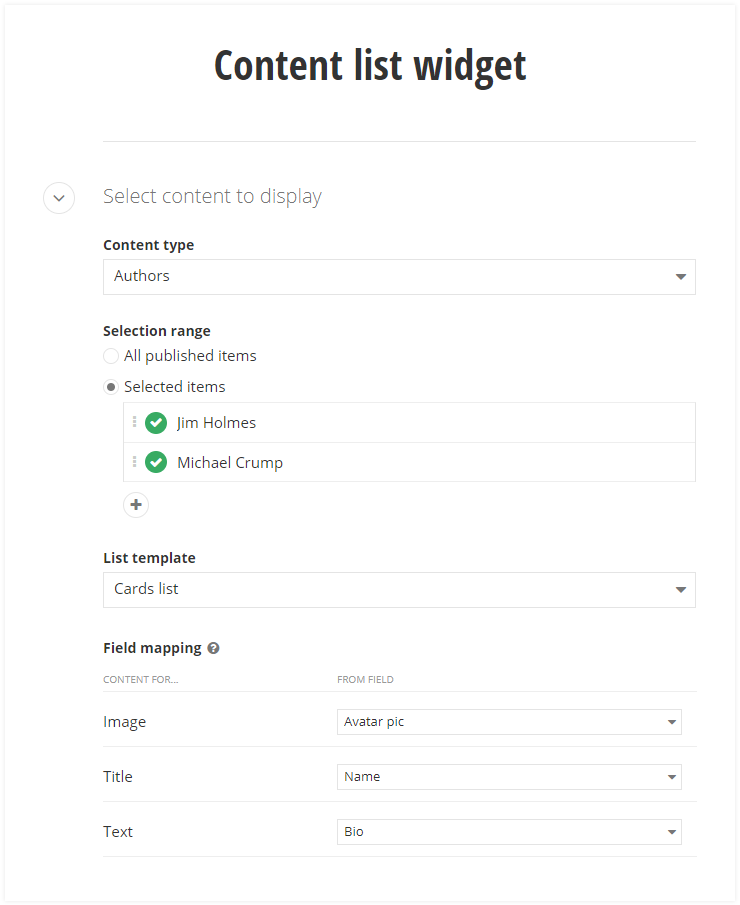Click drag handle beside Jim Holmes
This screenshot has width=740, height=905.
pyautogui.click(x=134, y=422)
